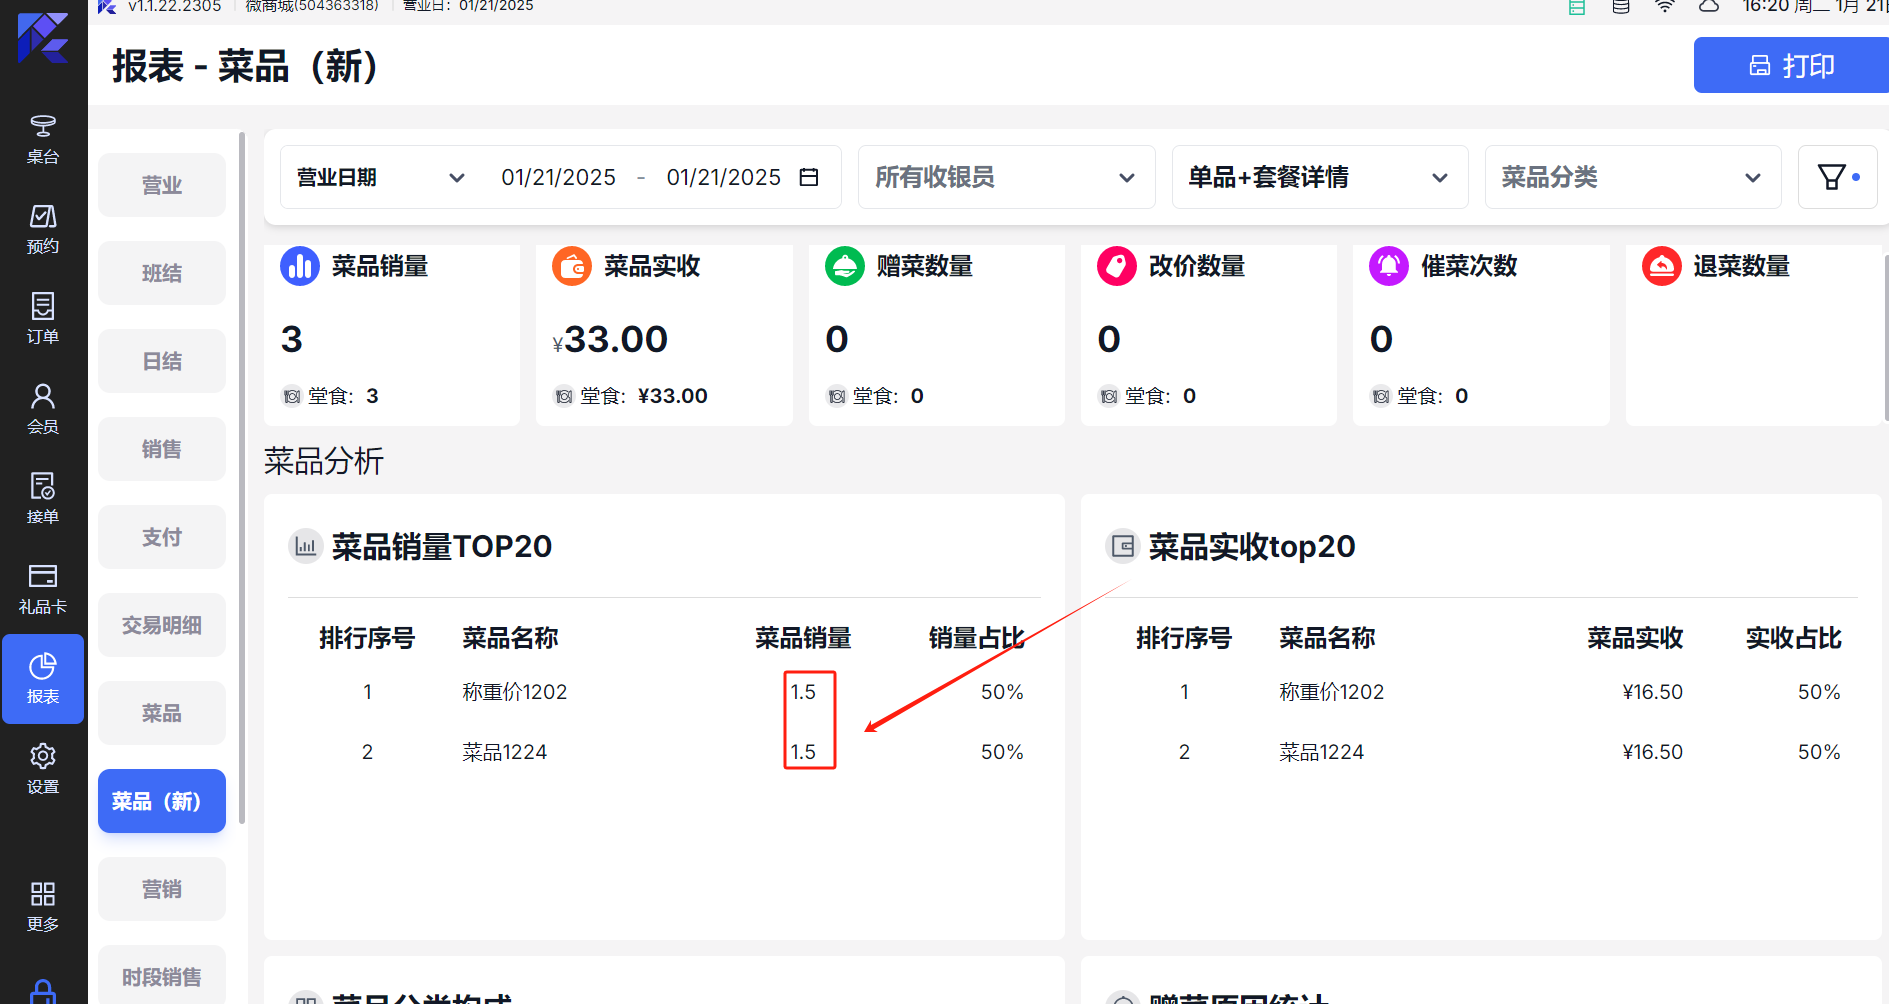Screen dimensions: 1889x1004
Task: Click the main page scrollbar on the right
Action: (1886, 338)
